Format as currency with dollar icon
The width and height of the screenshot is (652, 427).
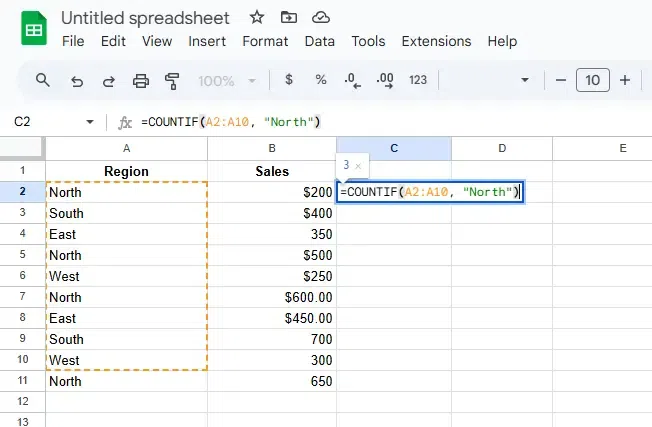point(289,80)
